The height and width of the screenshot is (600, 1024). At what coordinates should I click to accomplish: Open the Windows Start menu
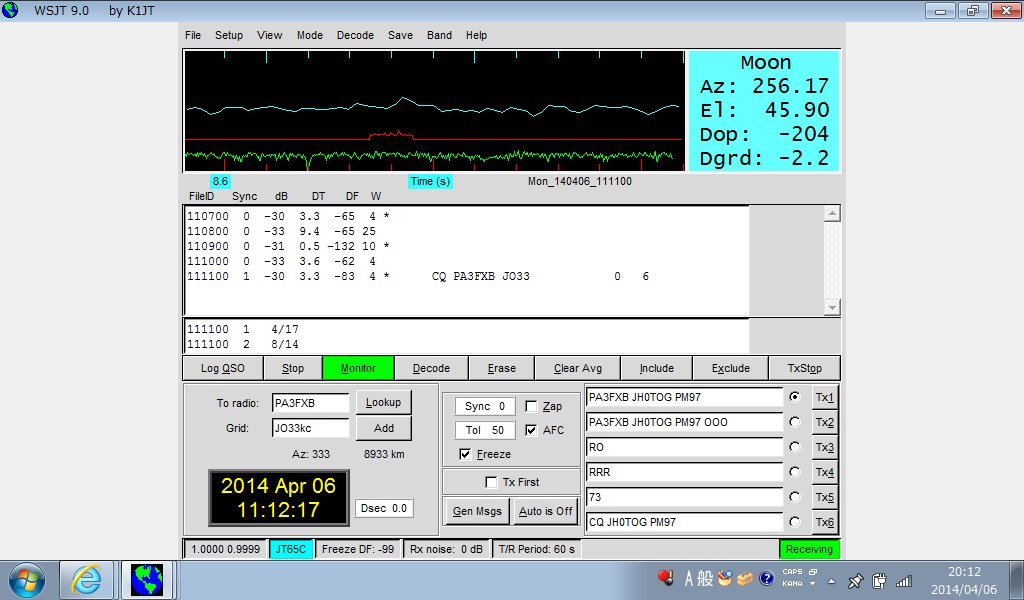pyautogui.click(x=27, y=580)
